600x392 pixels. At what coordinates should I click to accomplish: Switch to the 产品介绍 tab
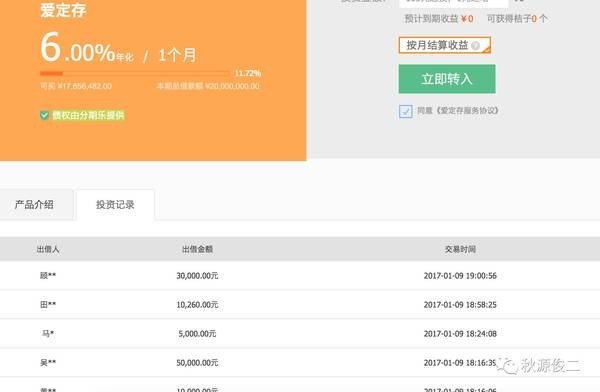coord(34,204)
